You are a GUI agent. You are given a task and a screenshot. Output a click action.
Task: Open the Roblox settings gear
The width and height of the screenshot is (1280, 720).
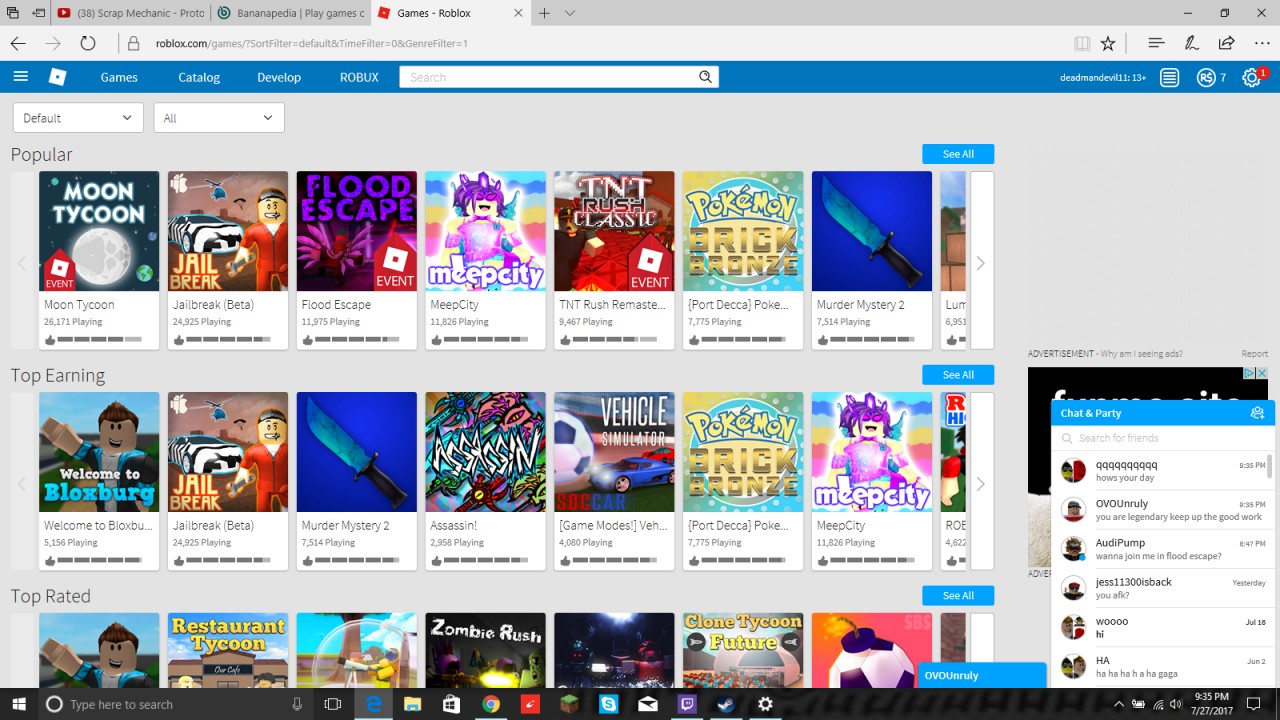tap(1251, 77)
